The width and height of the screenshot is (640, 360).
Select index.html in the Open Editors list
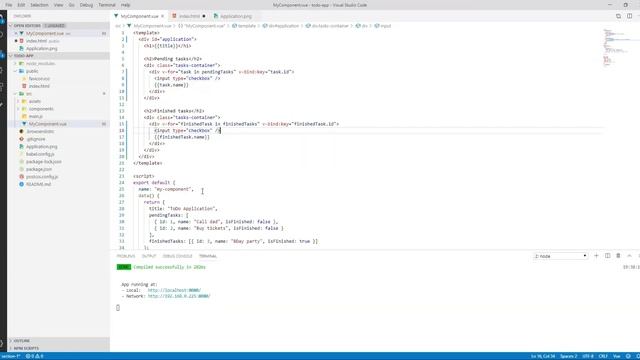pos(58,41)
